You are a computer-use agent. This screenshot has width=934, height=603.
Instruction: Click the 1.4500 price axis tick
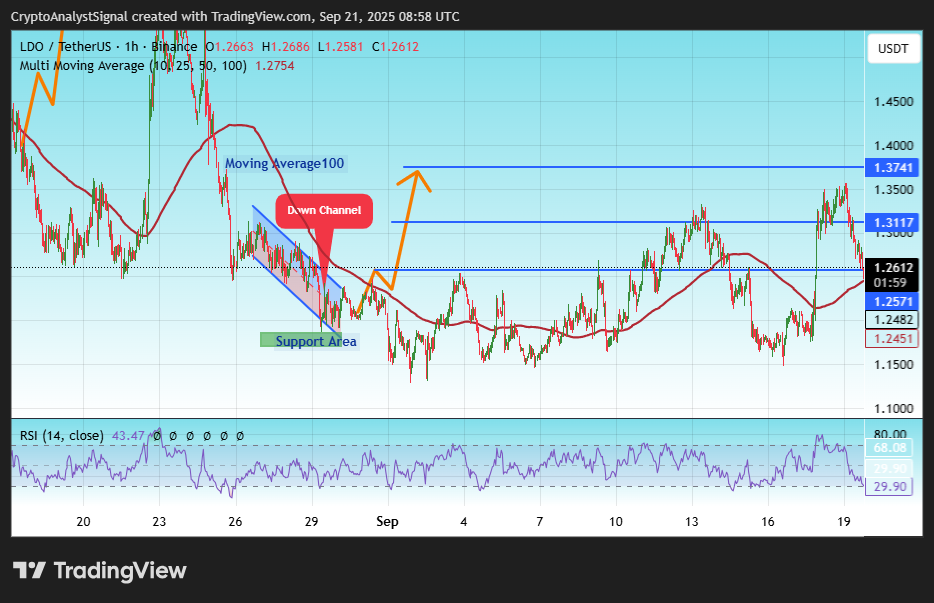893,102
